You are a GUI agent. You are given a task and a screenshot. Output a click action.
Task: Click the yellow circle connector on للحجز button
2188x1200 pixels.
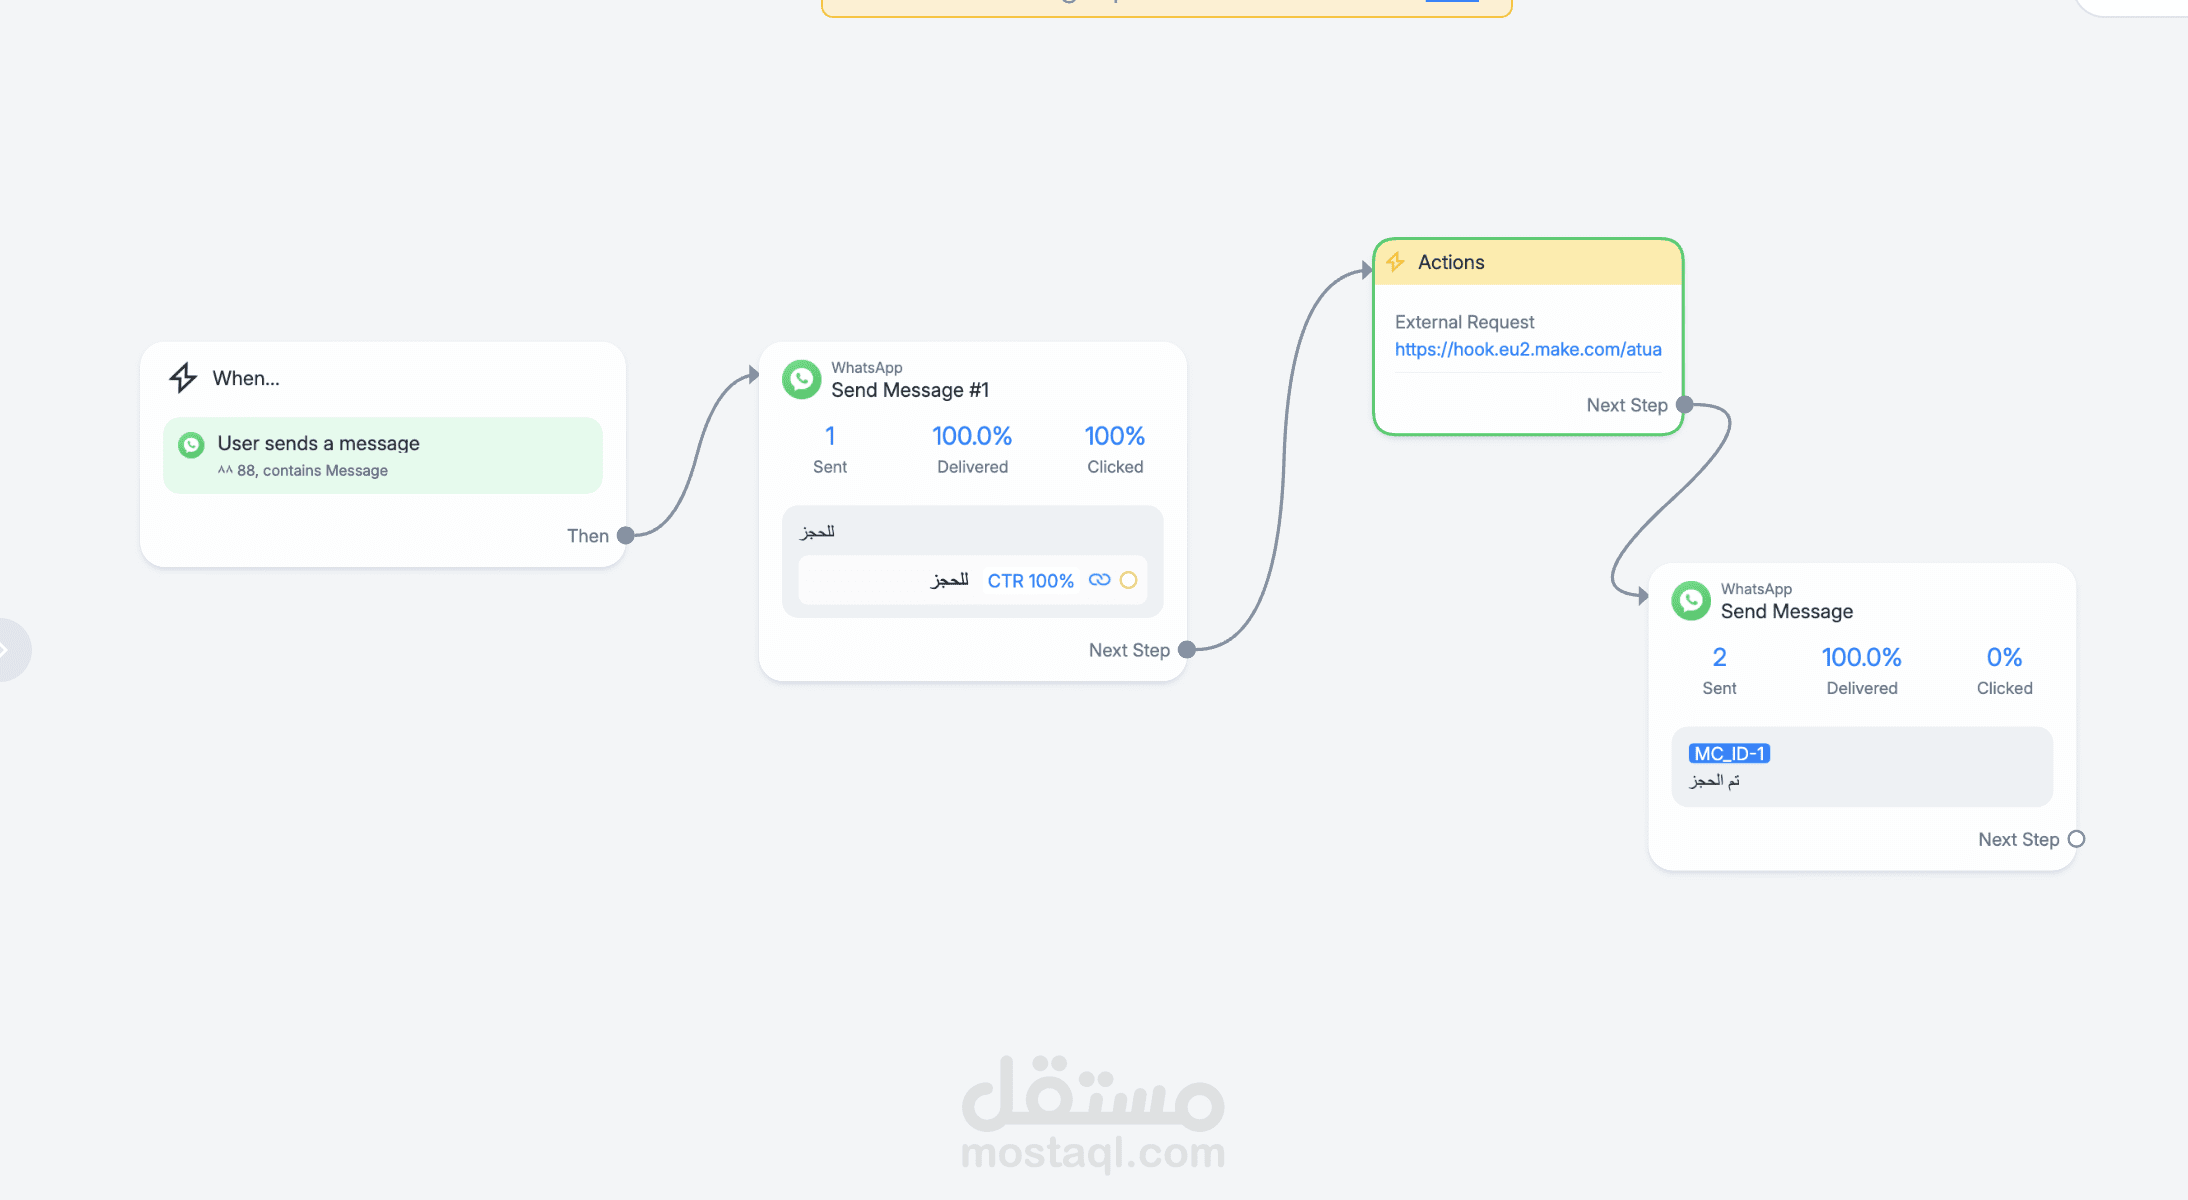1128,580
